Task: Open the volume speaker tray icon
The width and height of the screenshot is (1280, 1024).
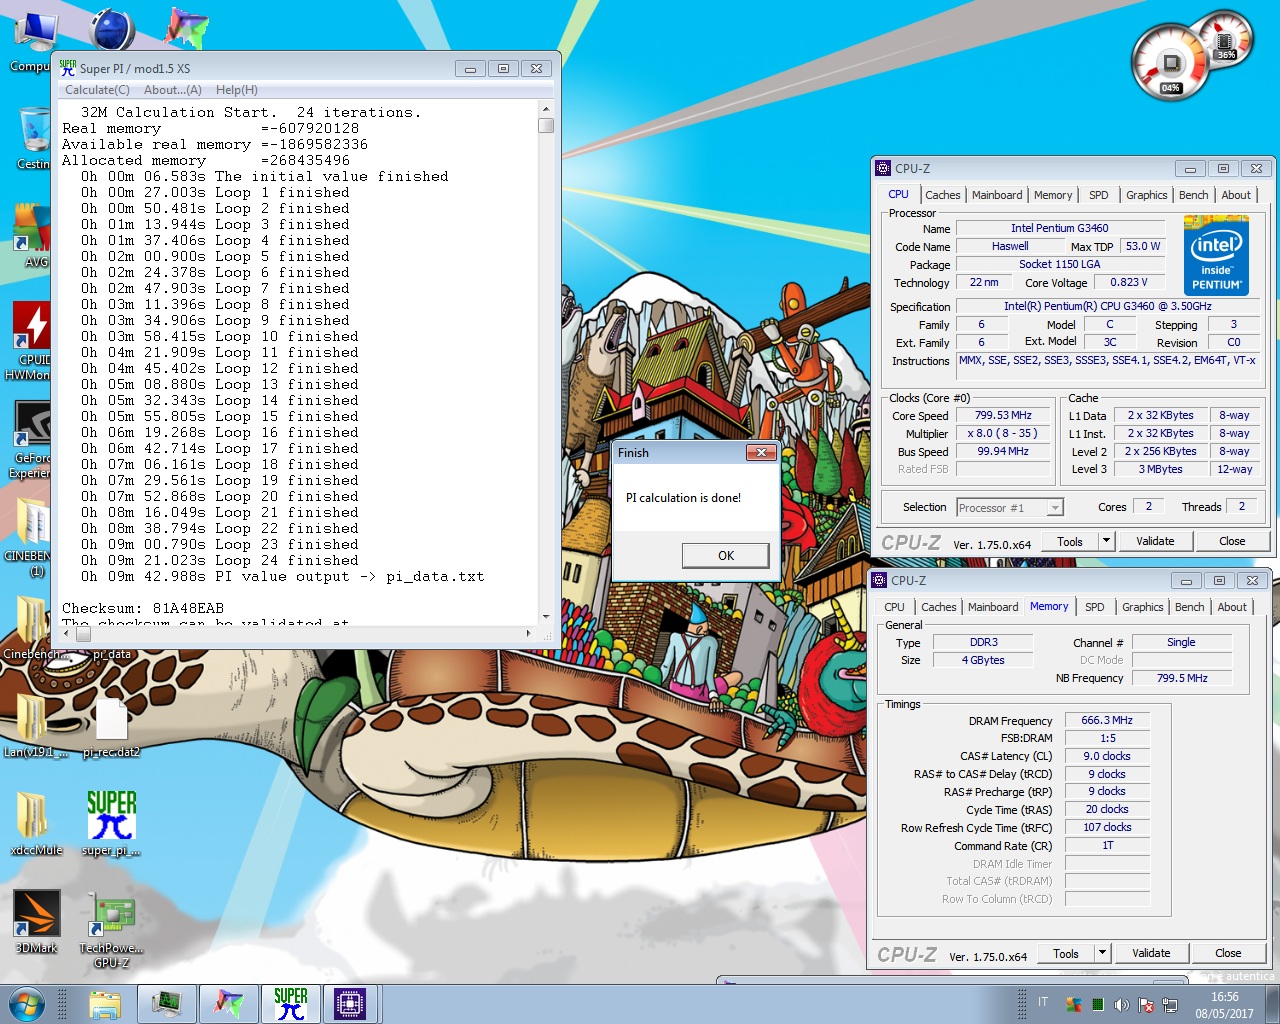Action: [1121, 1005]
